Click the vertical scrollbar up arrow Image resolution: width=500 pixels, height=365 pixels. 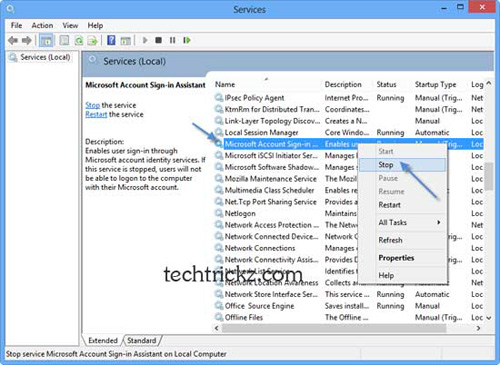(489, 83)
